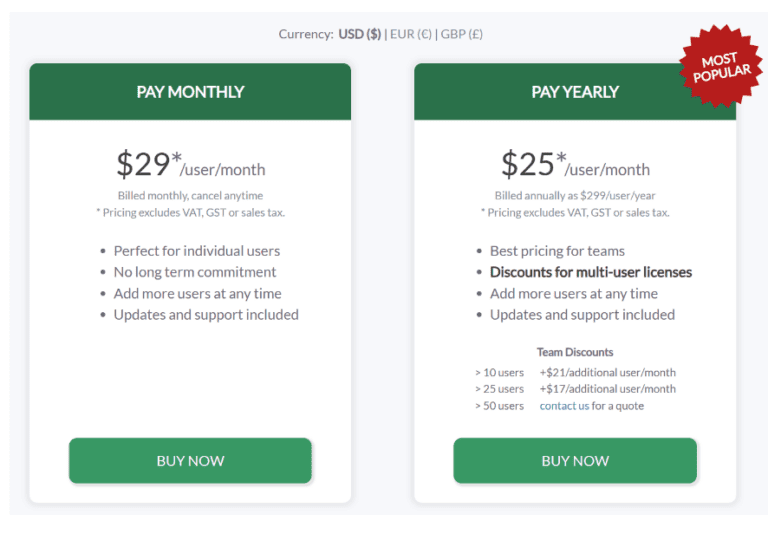Click 'Best pricing for teams' bullet

[557, 251]
